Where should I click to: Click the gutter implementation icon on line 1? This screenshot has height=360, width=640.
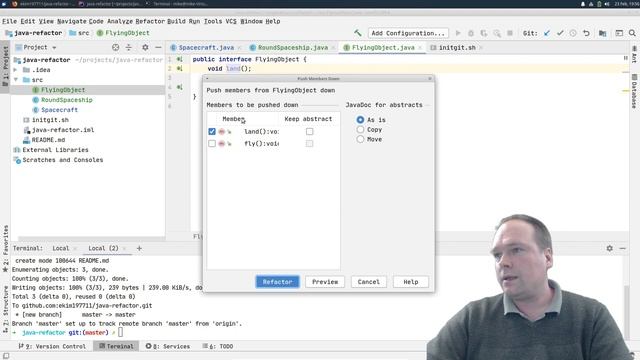(179, 59)
